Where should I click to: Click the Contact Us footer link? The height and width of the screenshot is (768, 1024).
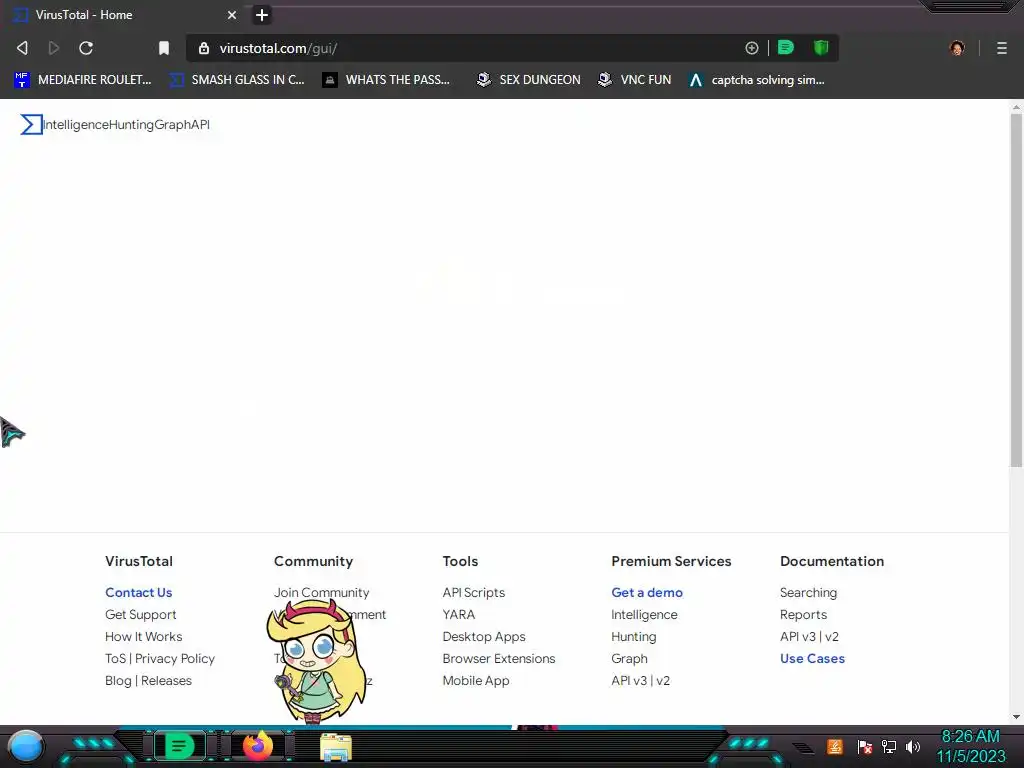tap(138, 592)
